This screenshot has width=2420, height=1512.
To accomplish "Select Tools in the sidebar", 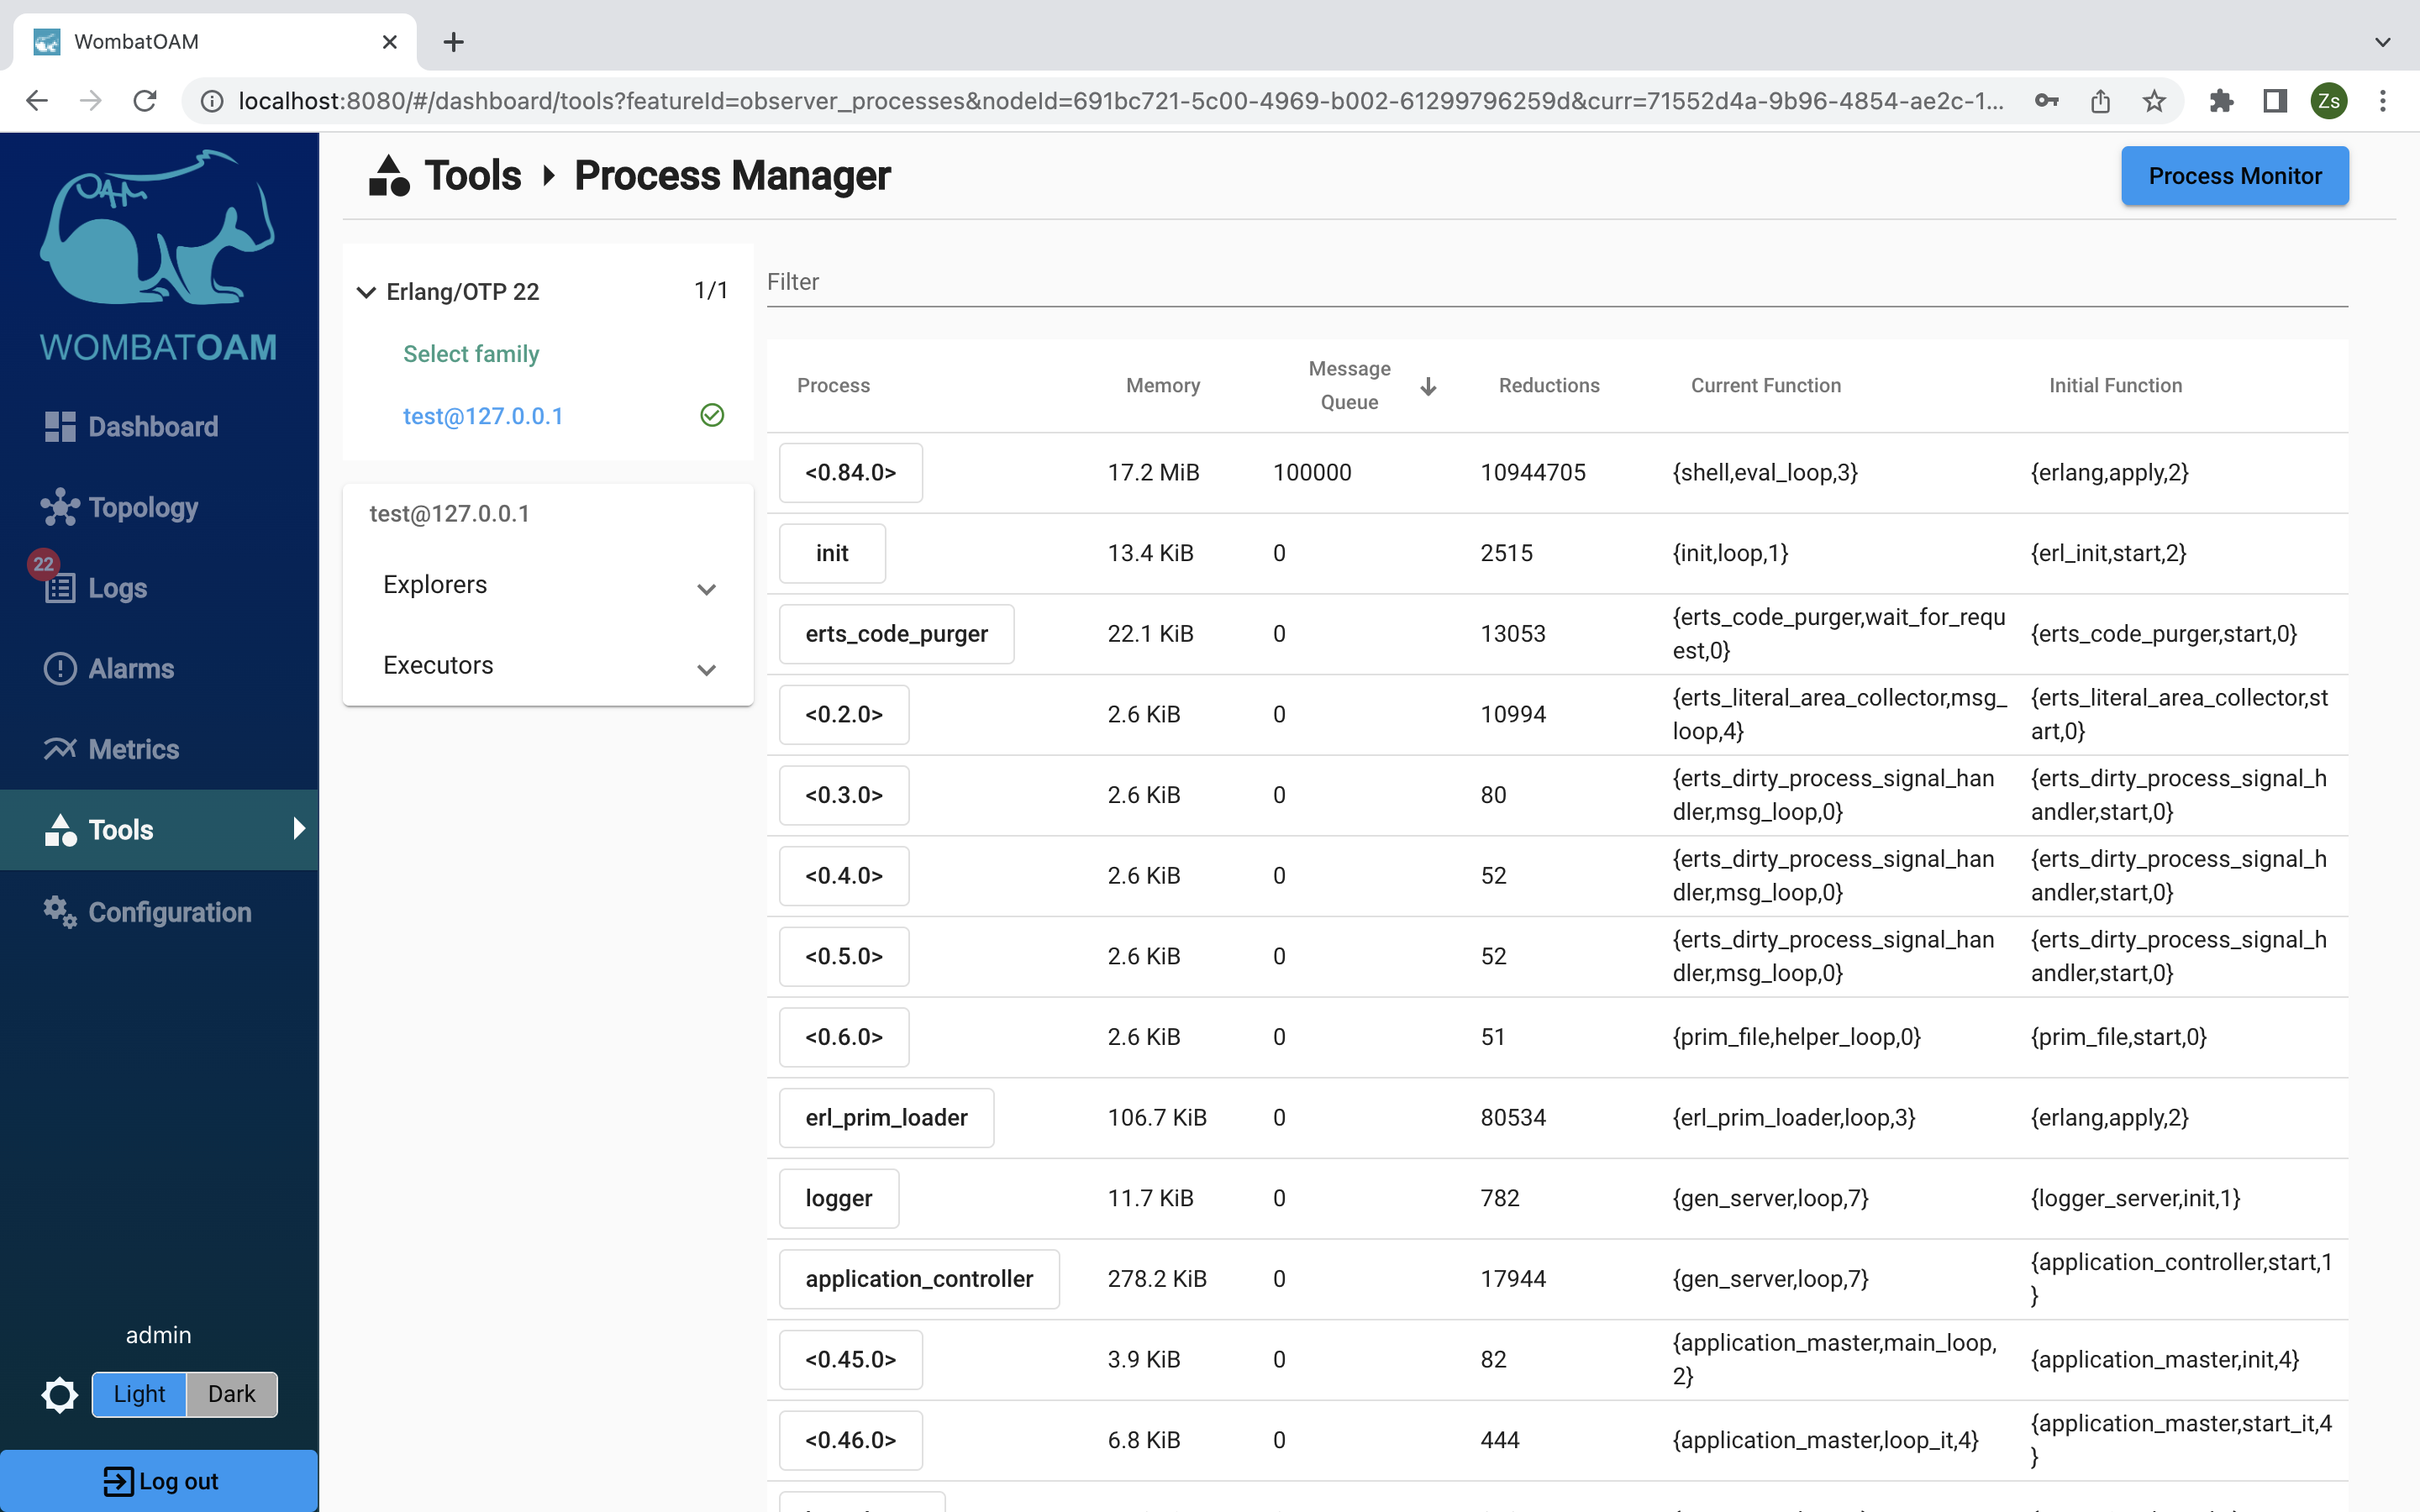I will tap(159, 829).
